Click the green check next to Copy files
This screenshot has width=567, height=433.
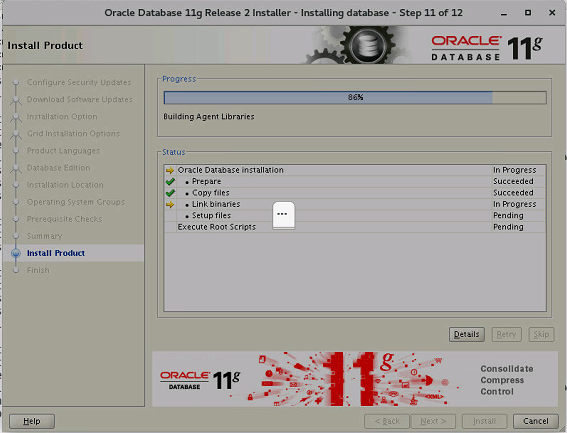click(x=170, y=193)
